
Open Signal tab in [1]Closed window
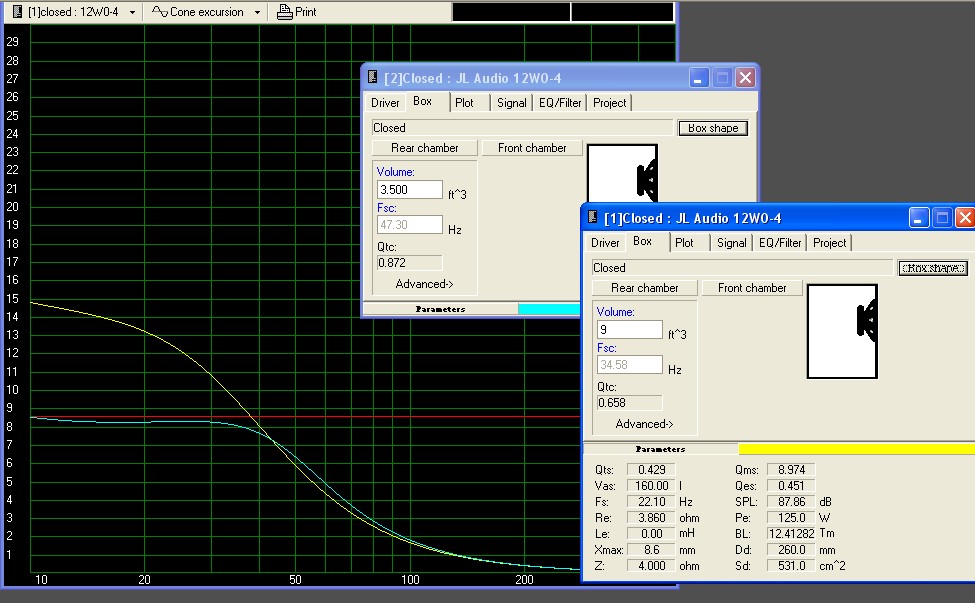pos(731,243)
